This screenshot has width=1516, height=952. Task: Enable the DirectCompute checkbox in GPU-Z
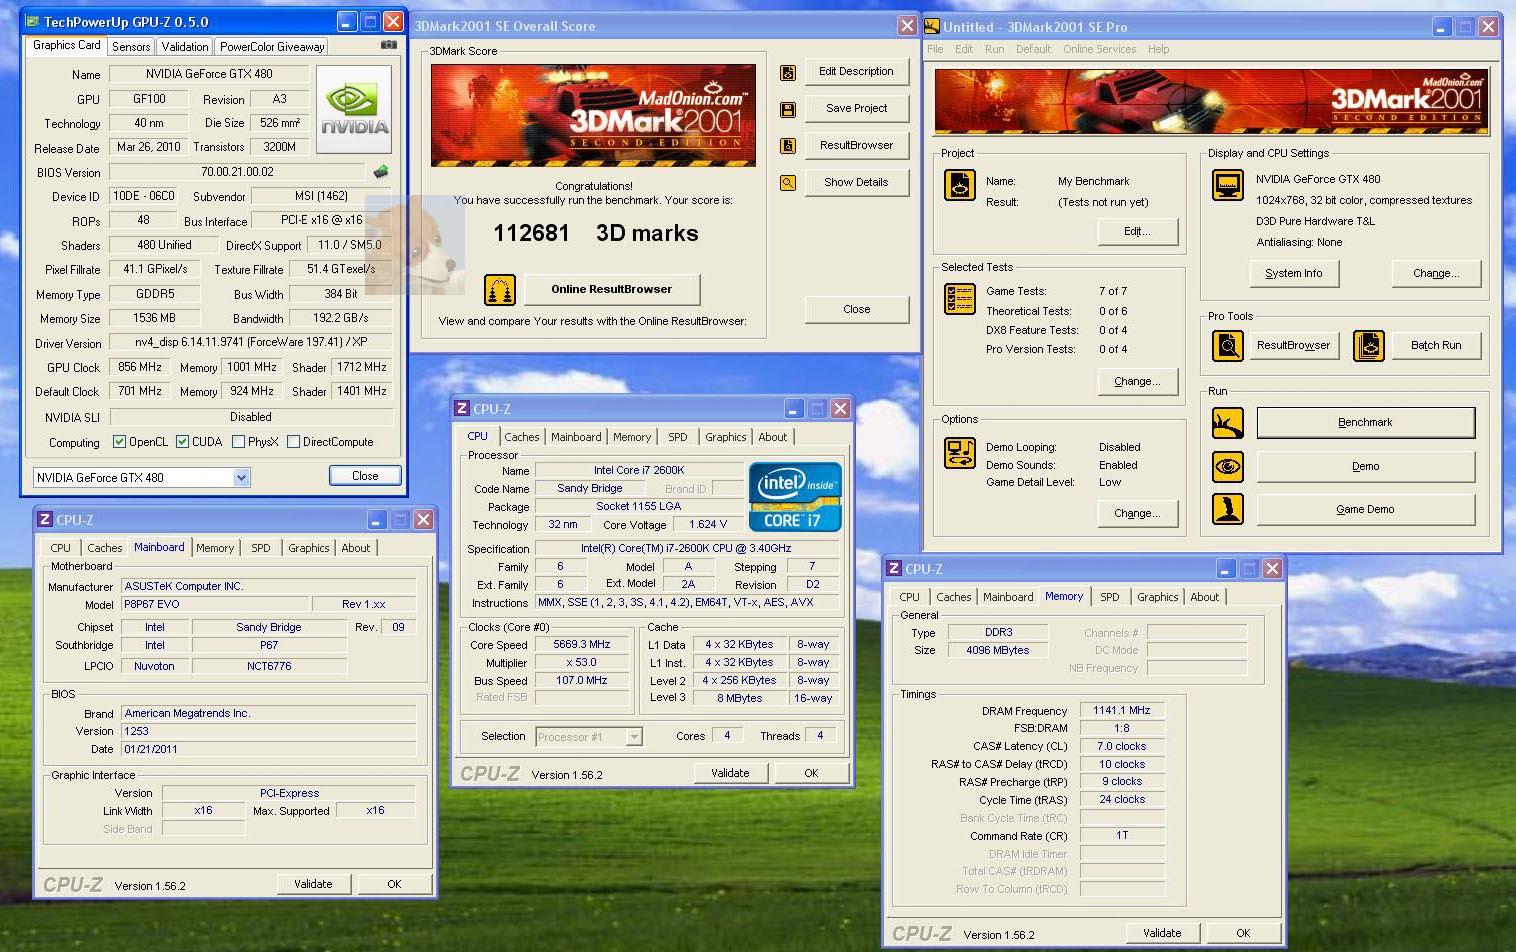(294, 442)
